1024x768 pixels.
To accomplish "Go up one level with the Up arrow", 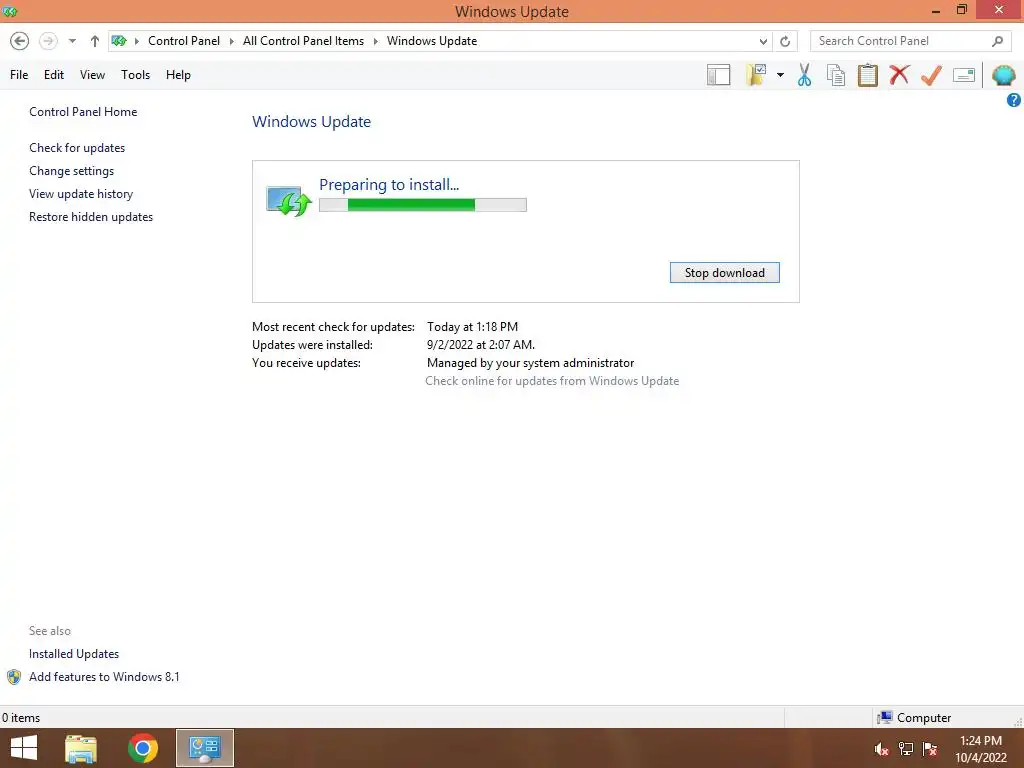I will pyautogui.click(x=95, y=41).
